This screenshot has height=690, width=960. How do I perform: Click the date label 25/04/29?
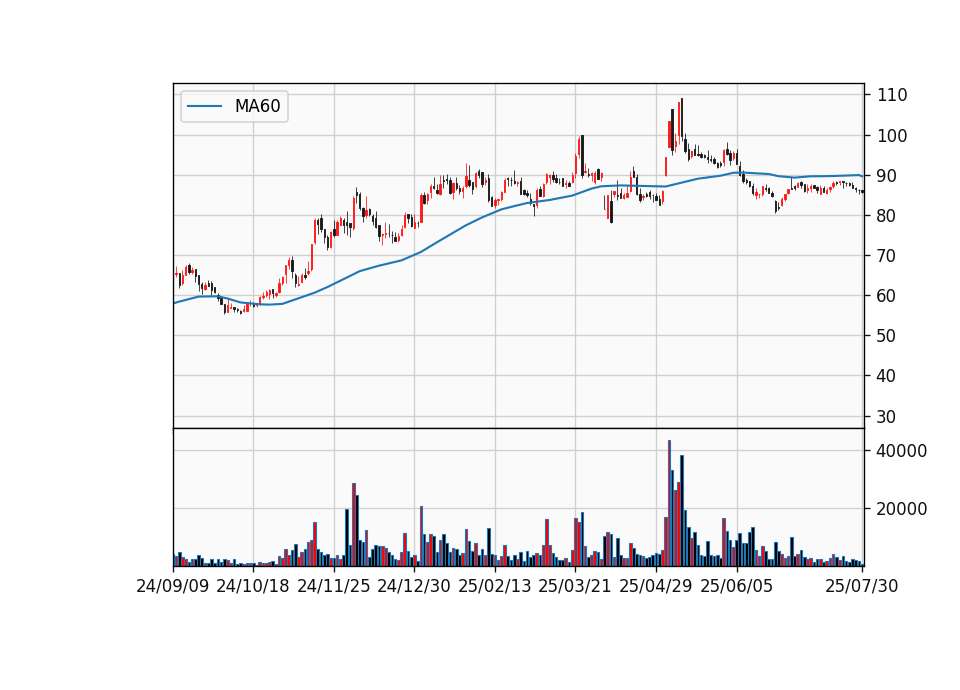point(656,587)
